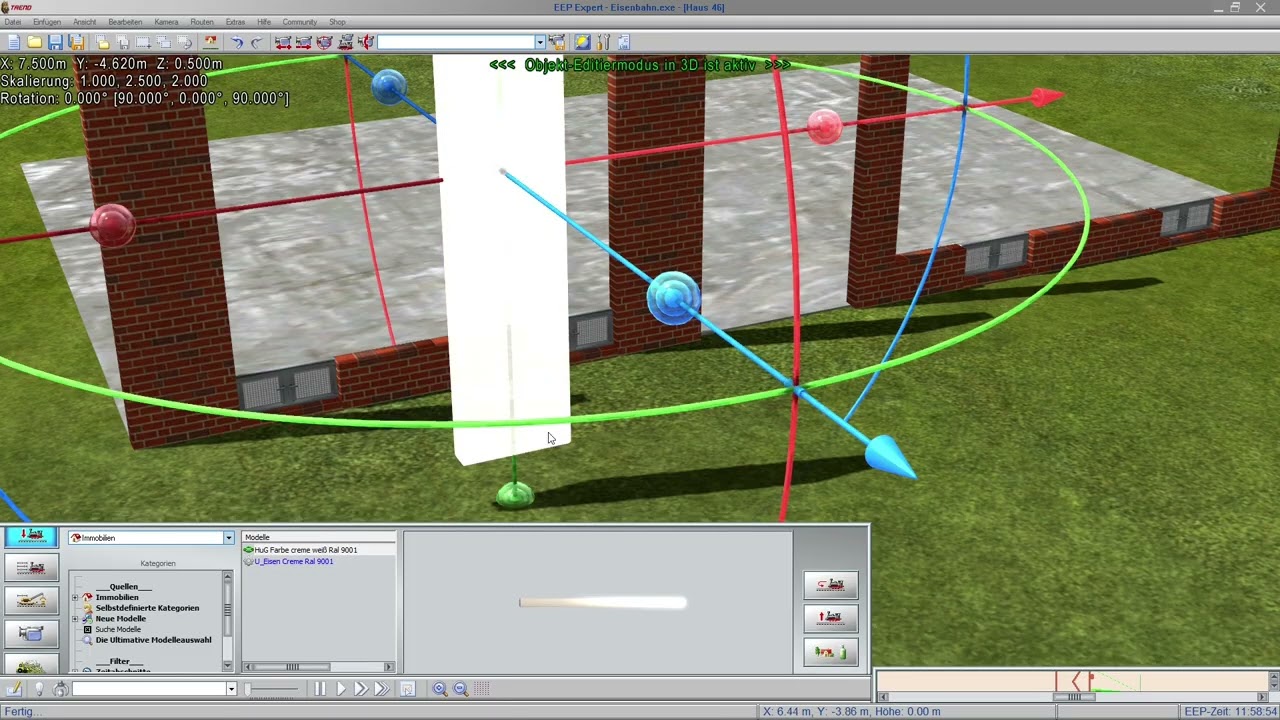Select the highlighted train placement mode button
The width and height of the screenshot is (1280, 720).
tap(31, 536)
